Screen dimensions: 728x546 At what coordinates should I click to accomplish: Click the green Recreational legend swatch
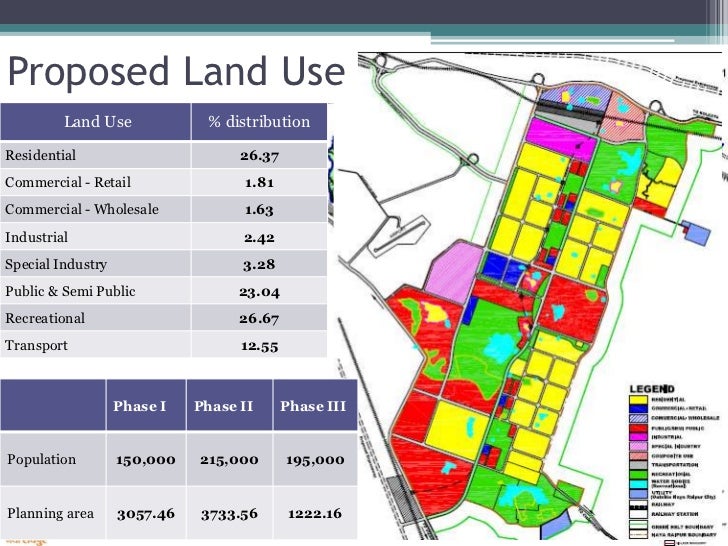point(638,475)
